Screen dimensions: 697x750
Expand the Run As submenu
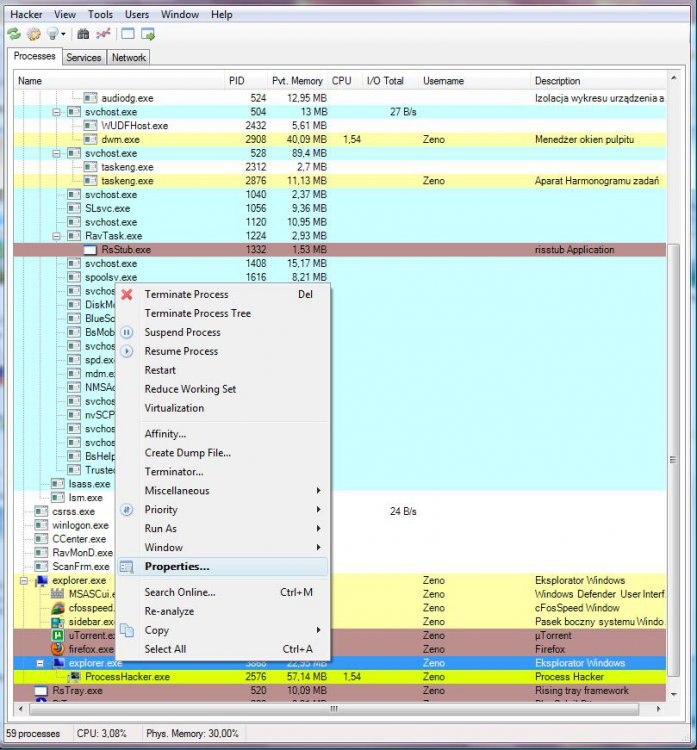coord(223,529)
